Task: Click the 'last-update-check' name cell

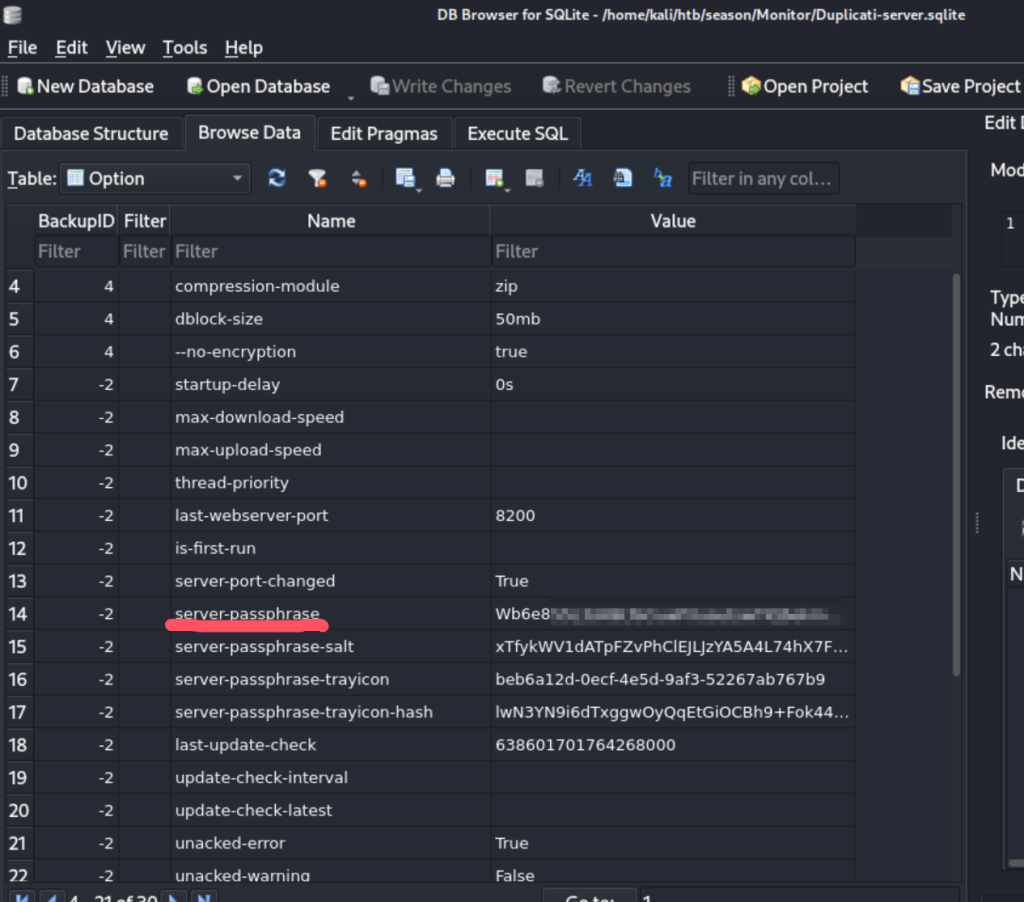Action: tap(330, 745)
